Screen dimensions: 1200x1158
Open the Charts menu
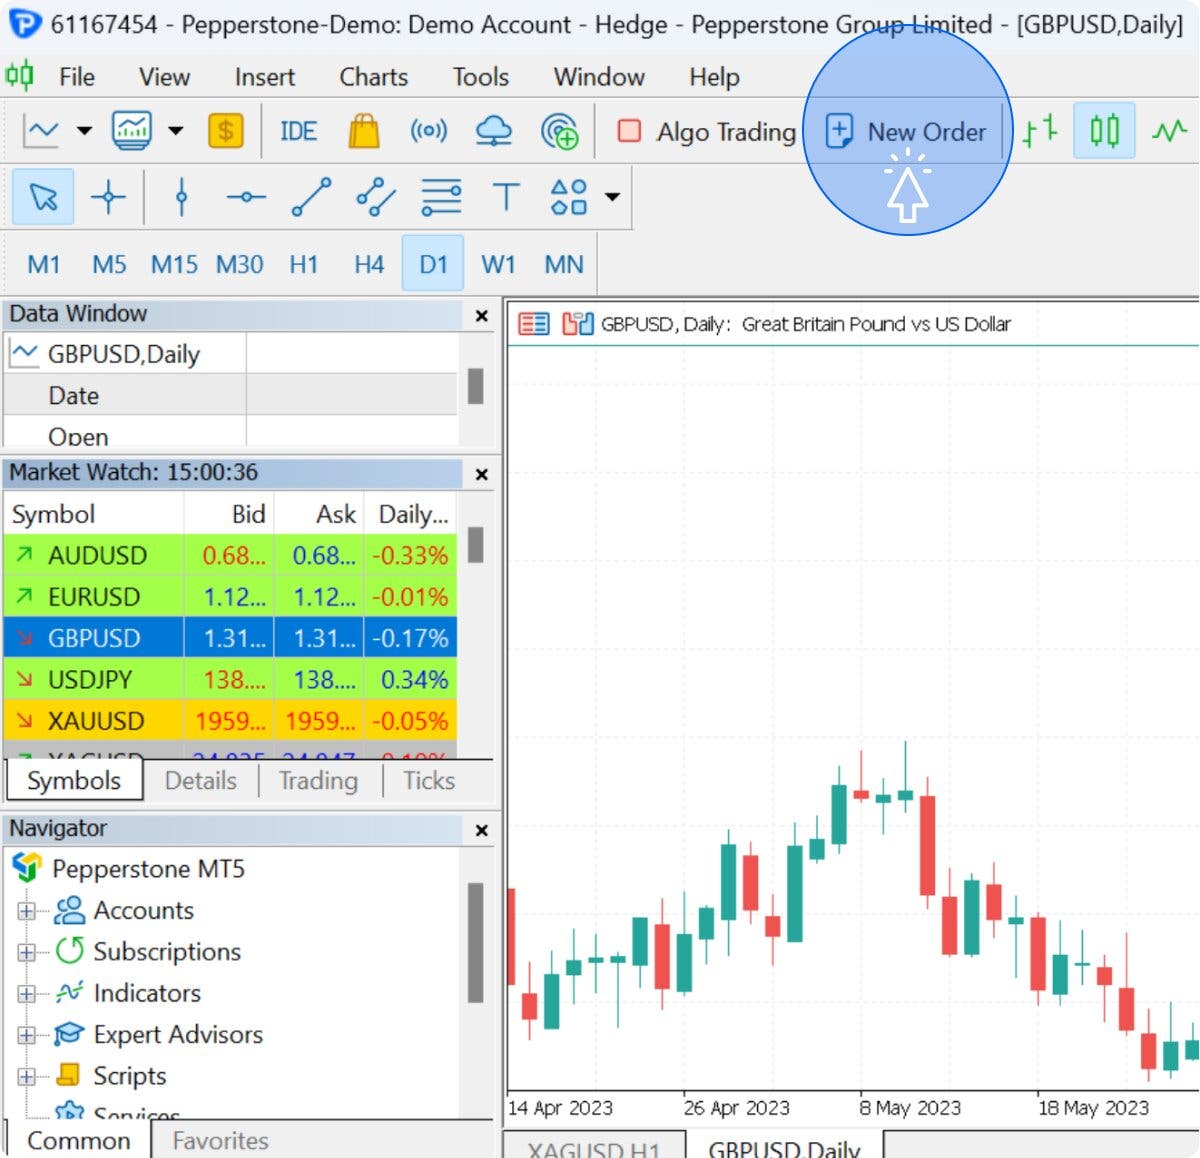(x=372, y=76)
